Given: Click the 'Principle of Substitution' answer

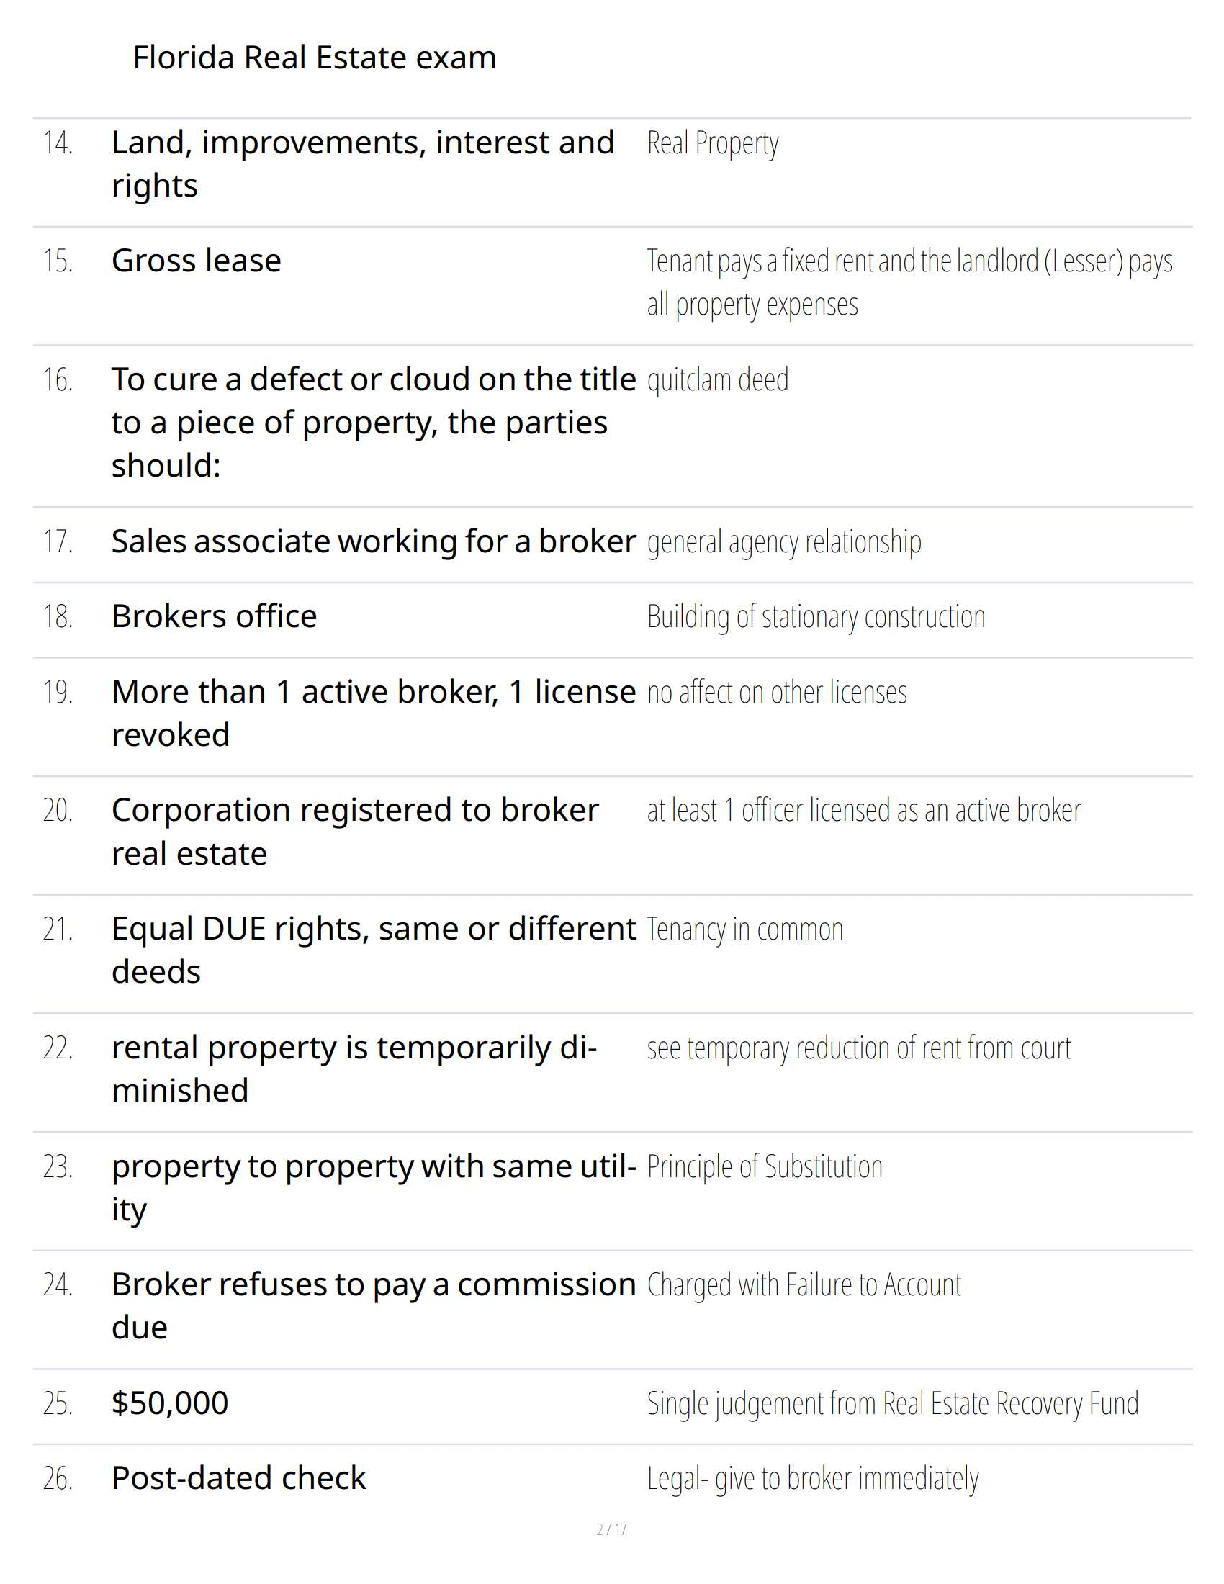Looking at the screenshot, I should [764, 1167].
